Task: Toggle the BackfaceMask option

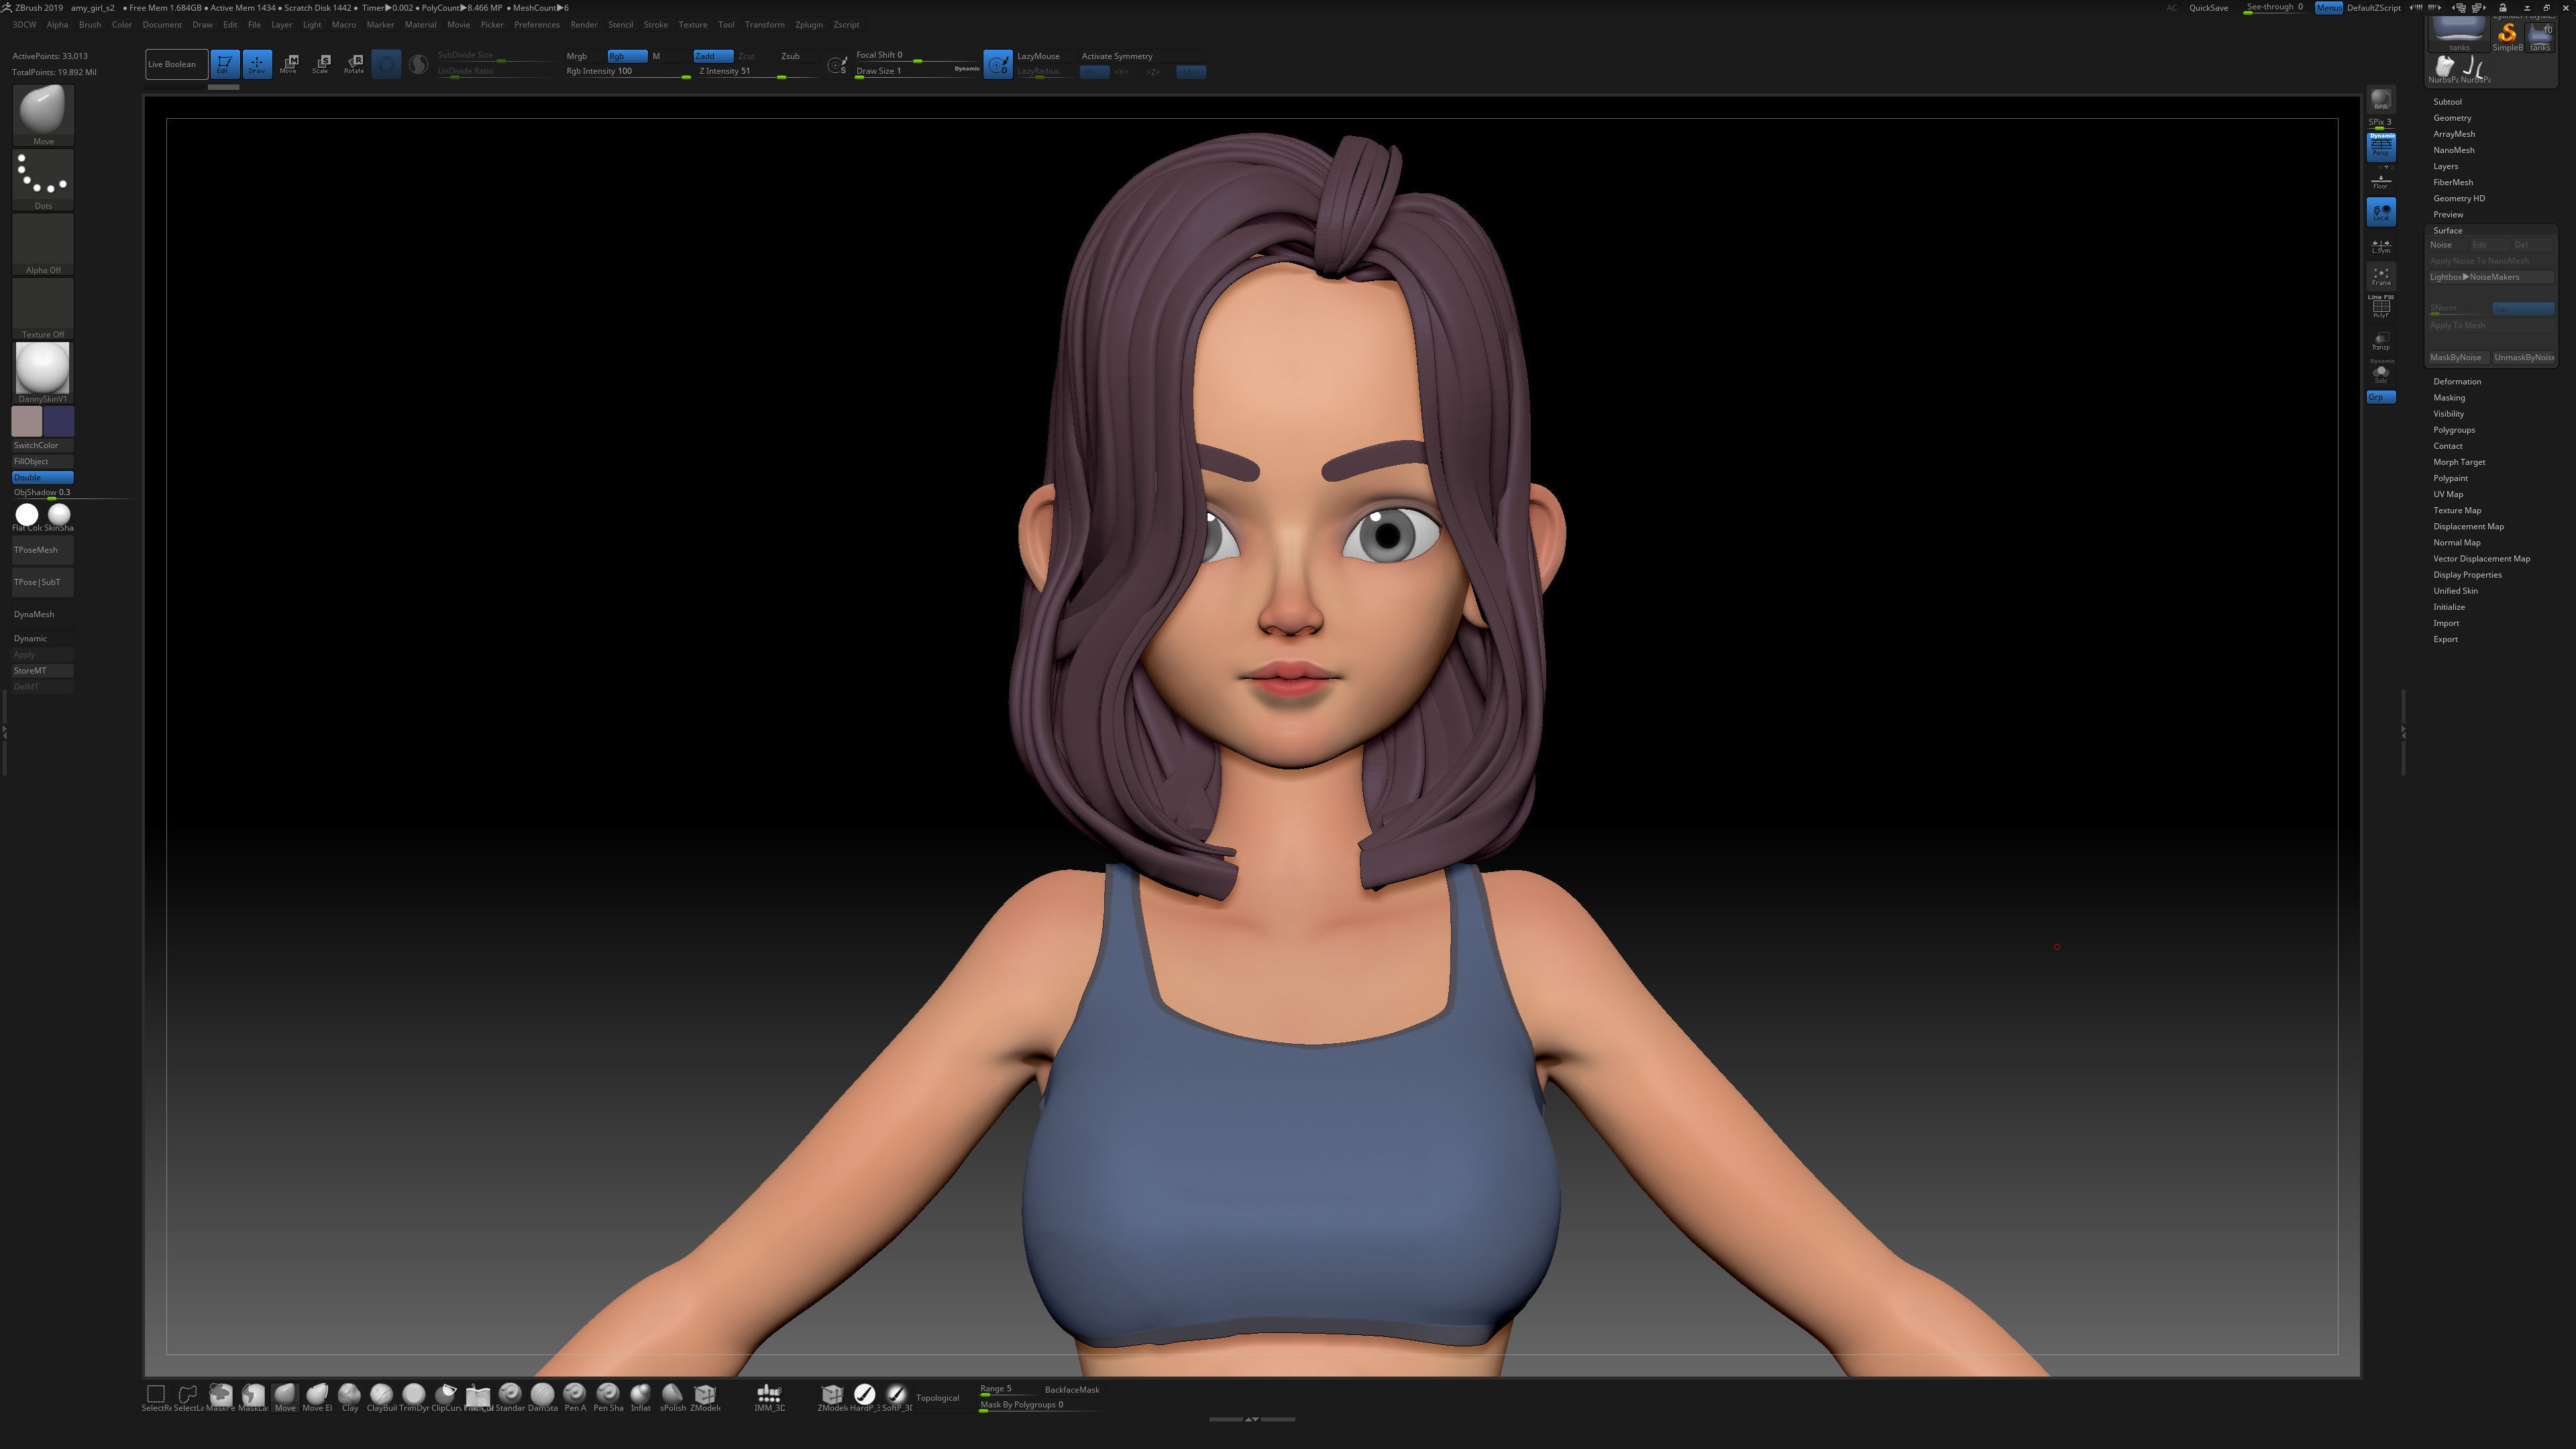Action: pos(1072,1389)
